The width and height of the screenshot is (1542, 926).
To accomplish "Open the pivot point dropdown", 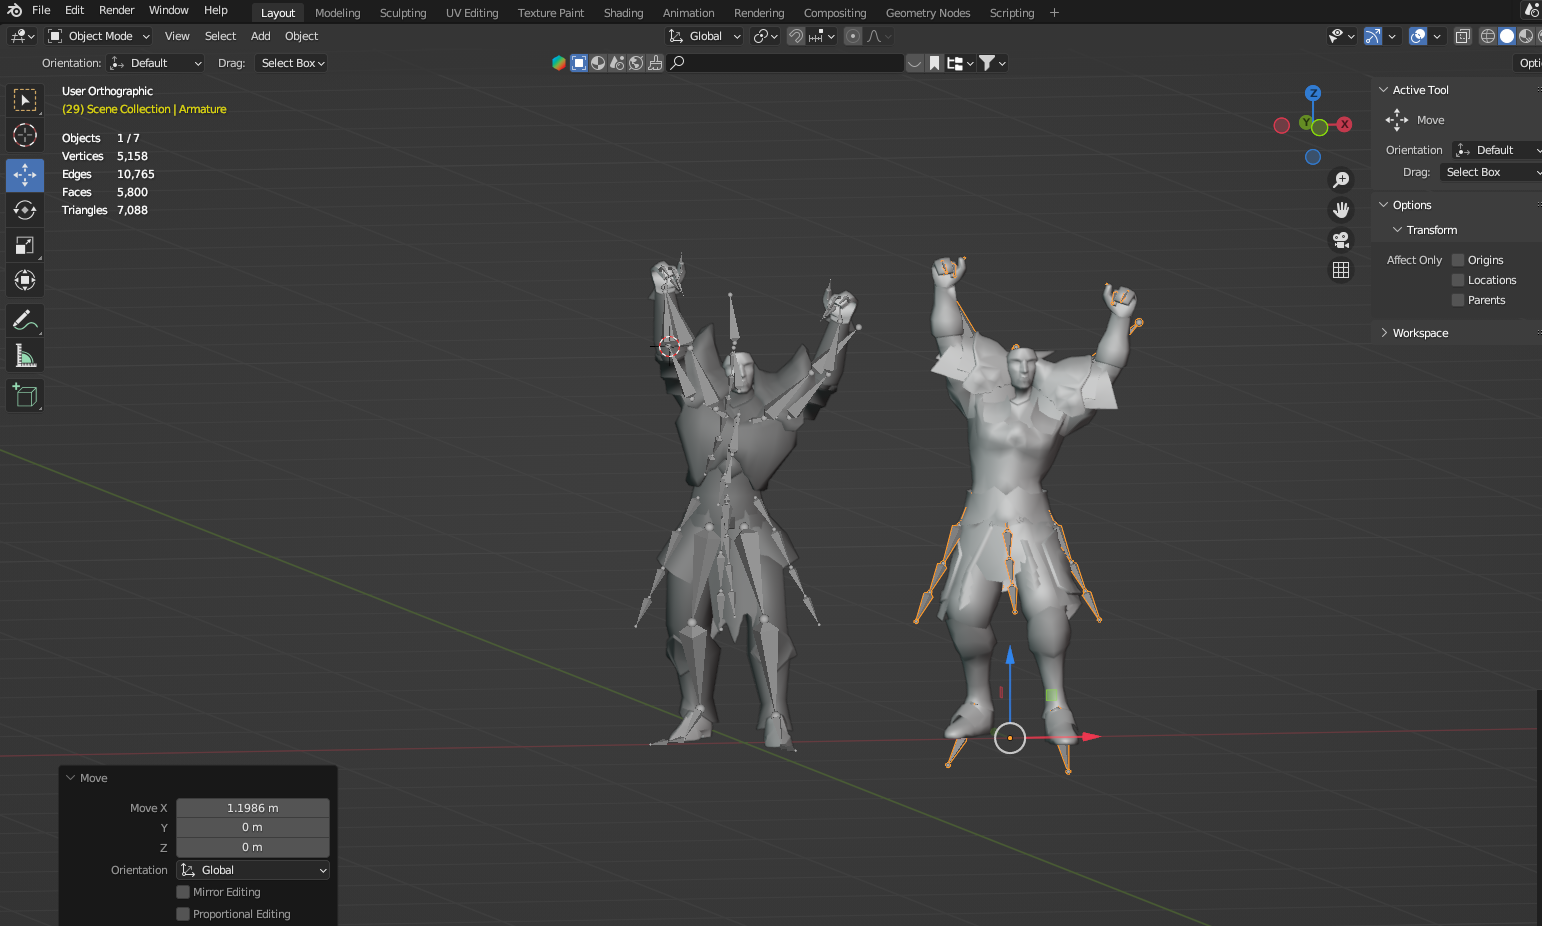I will pyautogui.click(x=766, y=36).
